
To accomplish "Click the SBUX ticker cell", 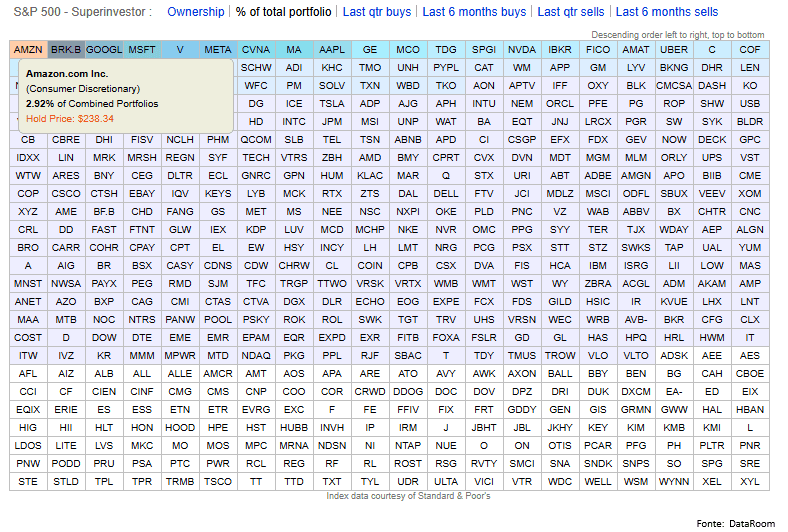I will coord(674,193).
